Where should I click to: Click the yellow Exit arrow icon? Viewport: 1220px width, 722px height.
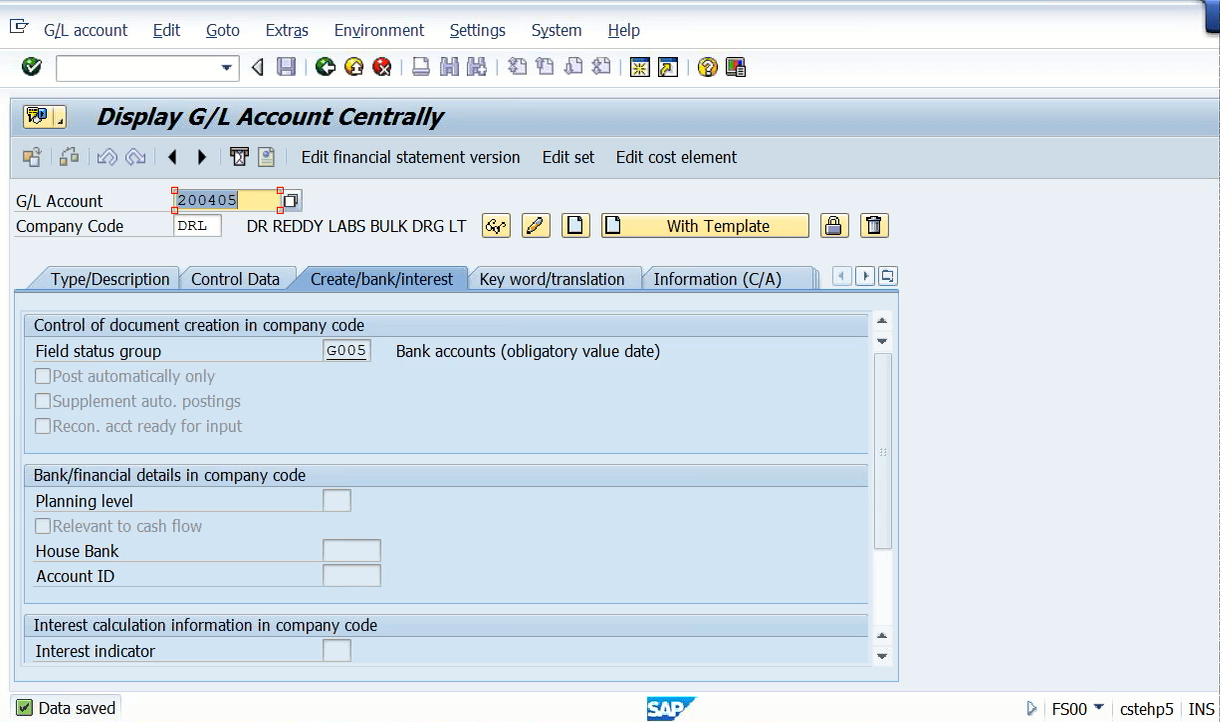(353, 67)
